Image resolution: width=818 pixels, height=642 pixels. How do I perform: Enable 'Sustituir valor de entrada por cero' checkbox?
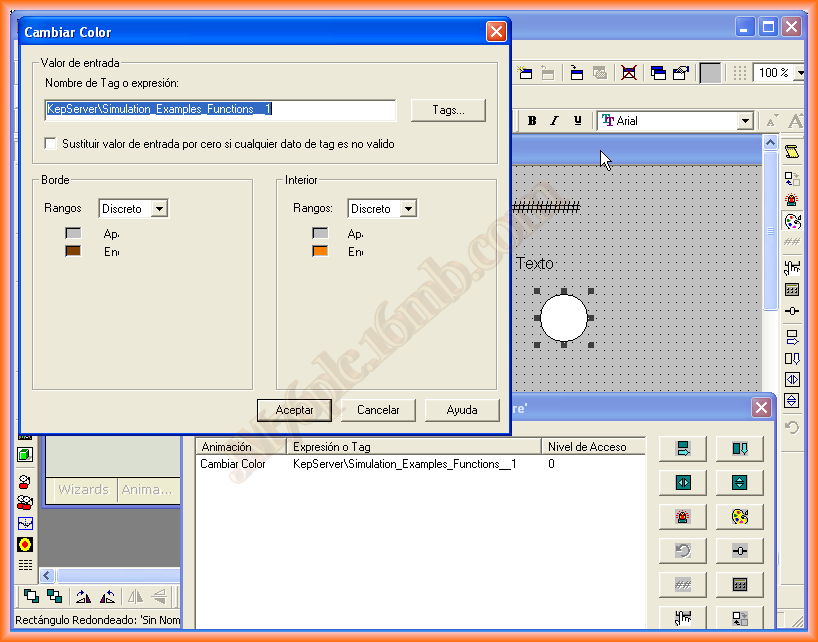click(x=51, y=144)
